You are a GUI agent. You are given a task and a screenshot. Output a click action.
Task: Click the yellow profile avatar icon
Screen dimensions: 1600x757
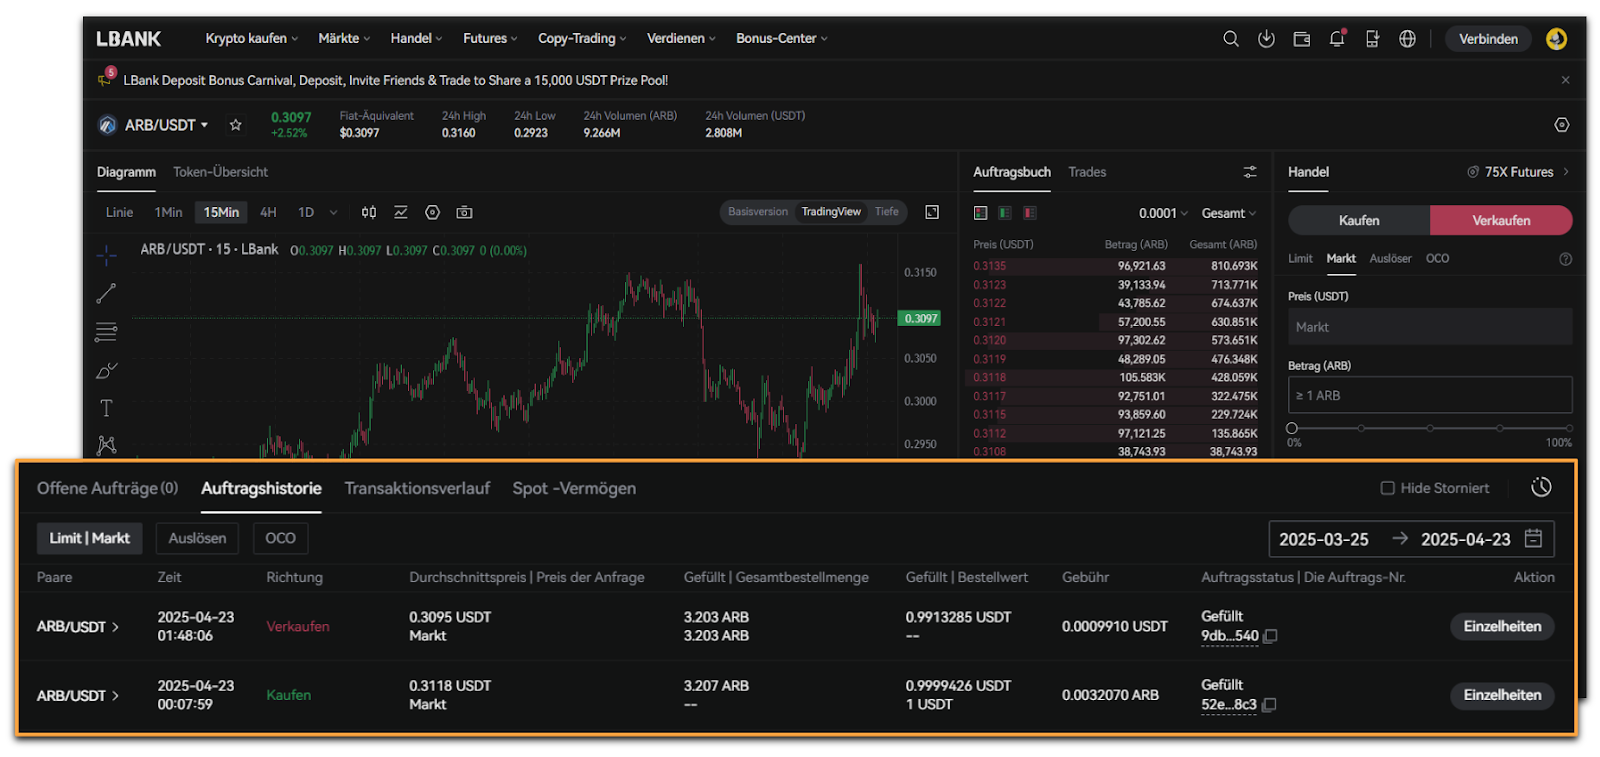[1556, 39]
